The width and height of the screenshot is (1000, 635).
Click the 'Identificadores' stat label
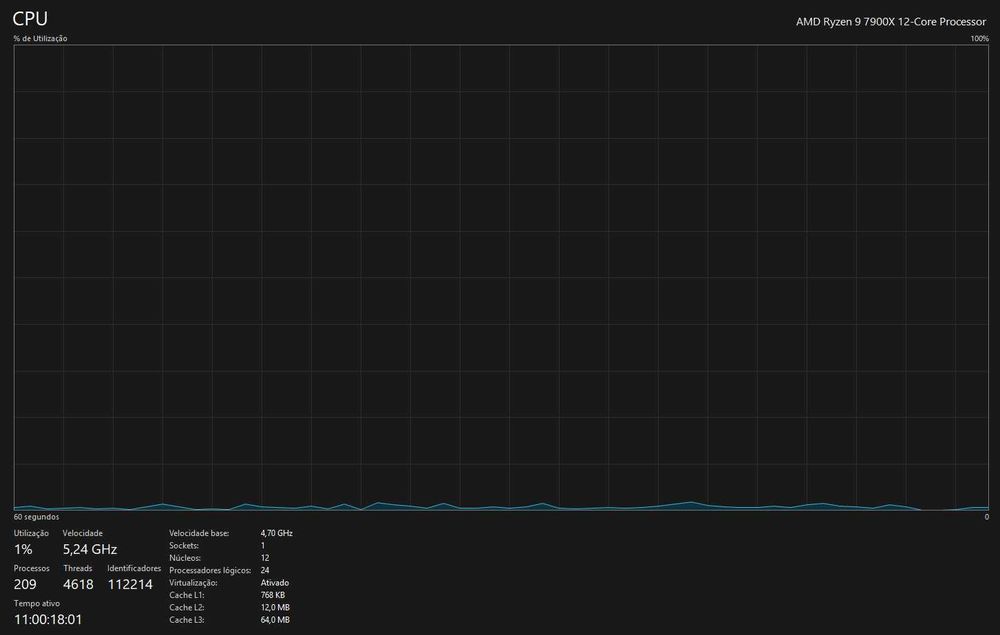tap(134, 568)
